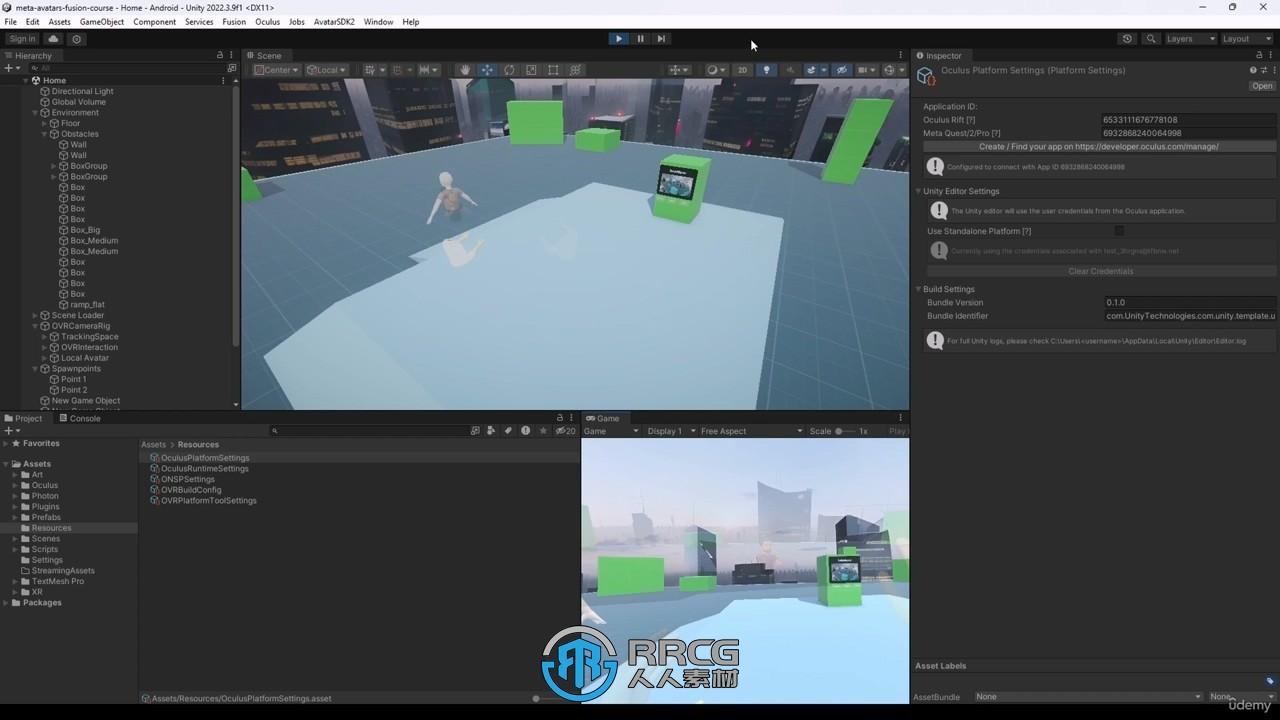Open the Layout dropdown
This screenshot has width=1280, height=720.
(1247, 39)
